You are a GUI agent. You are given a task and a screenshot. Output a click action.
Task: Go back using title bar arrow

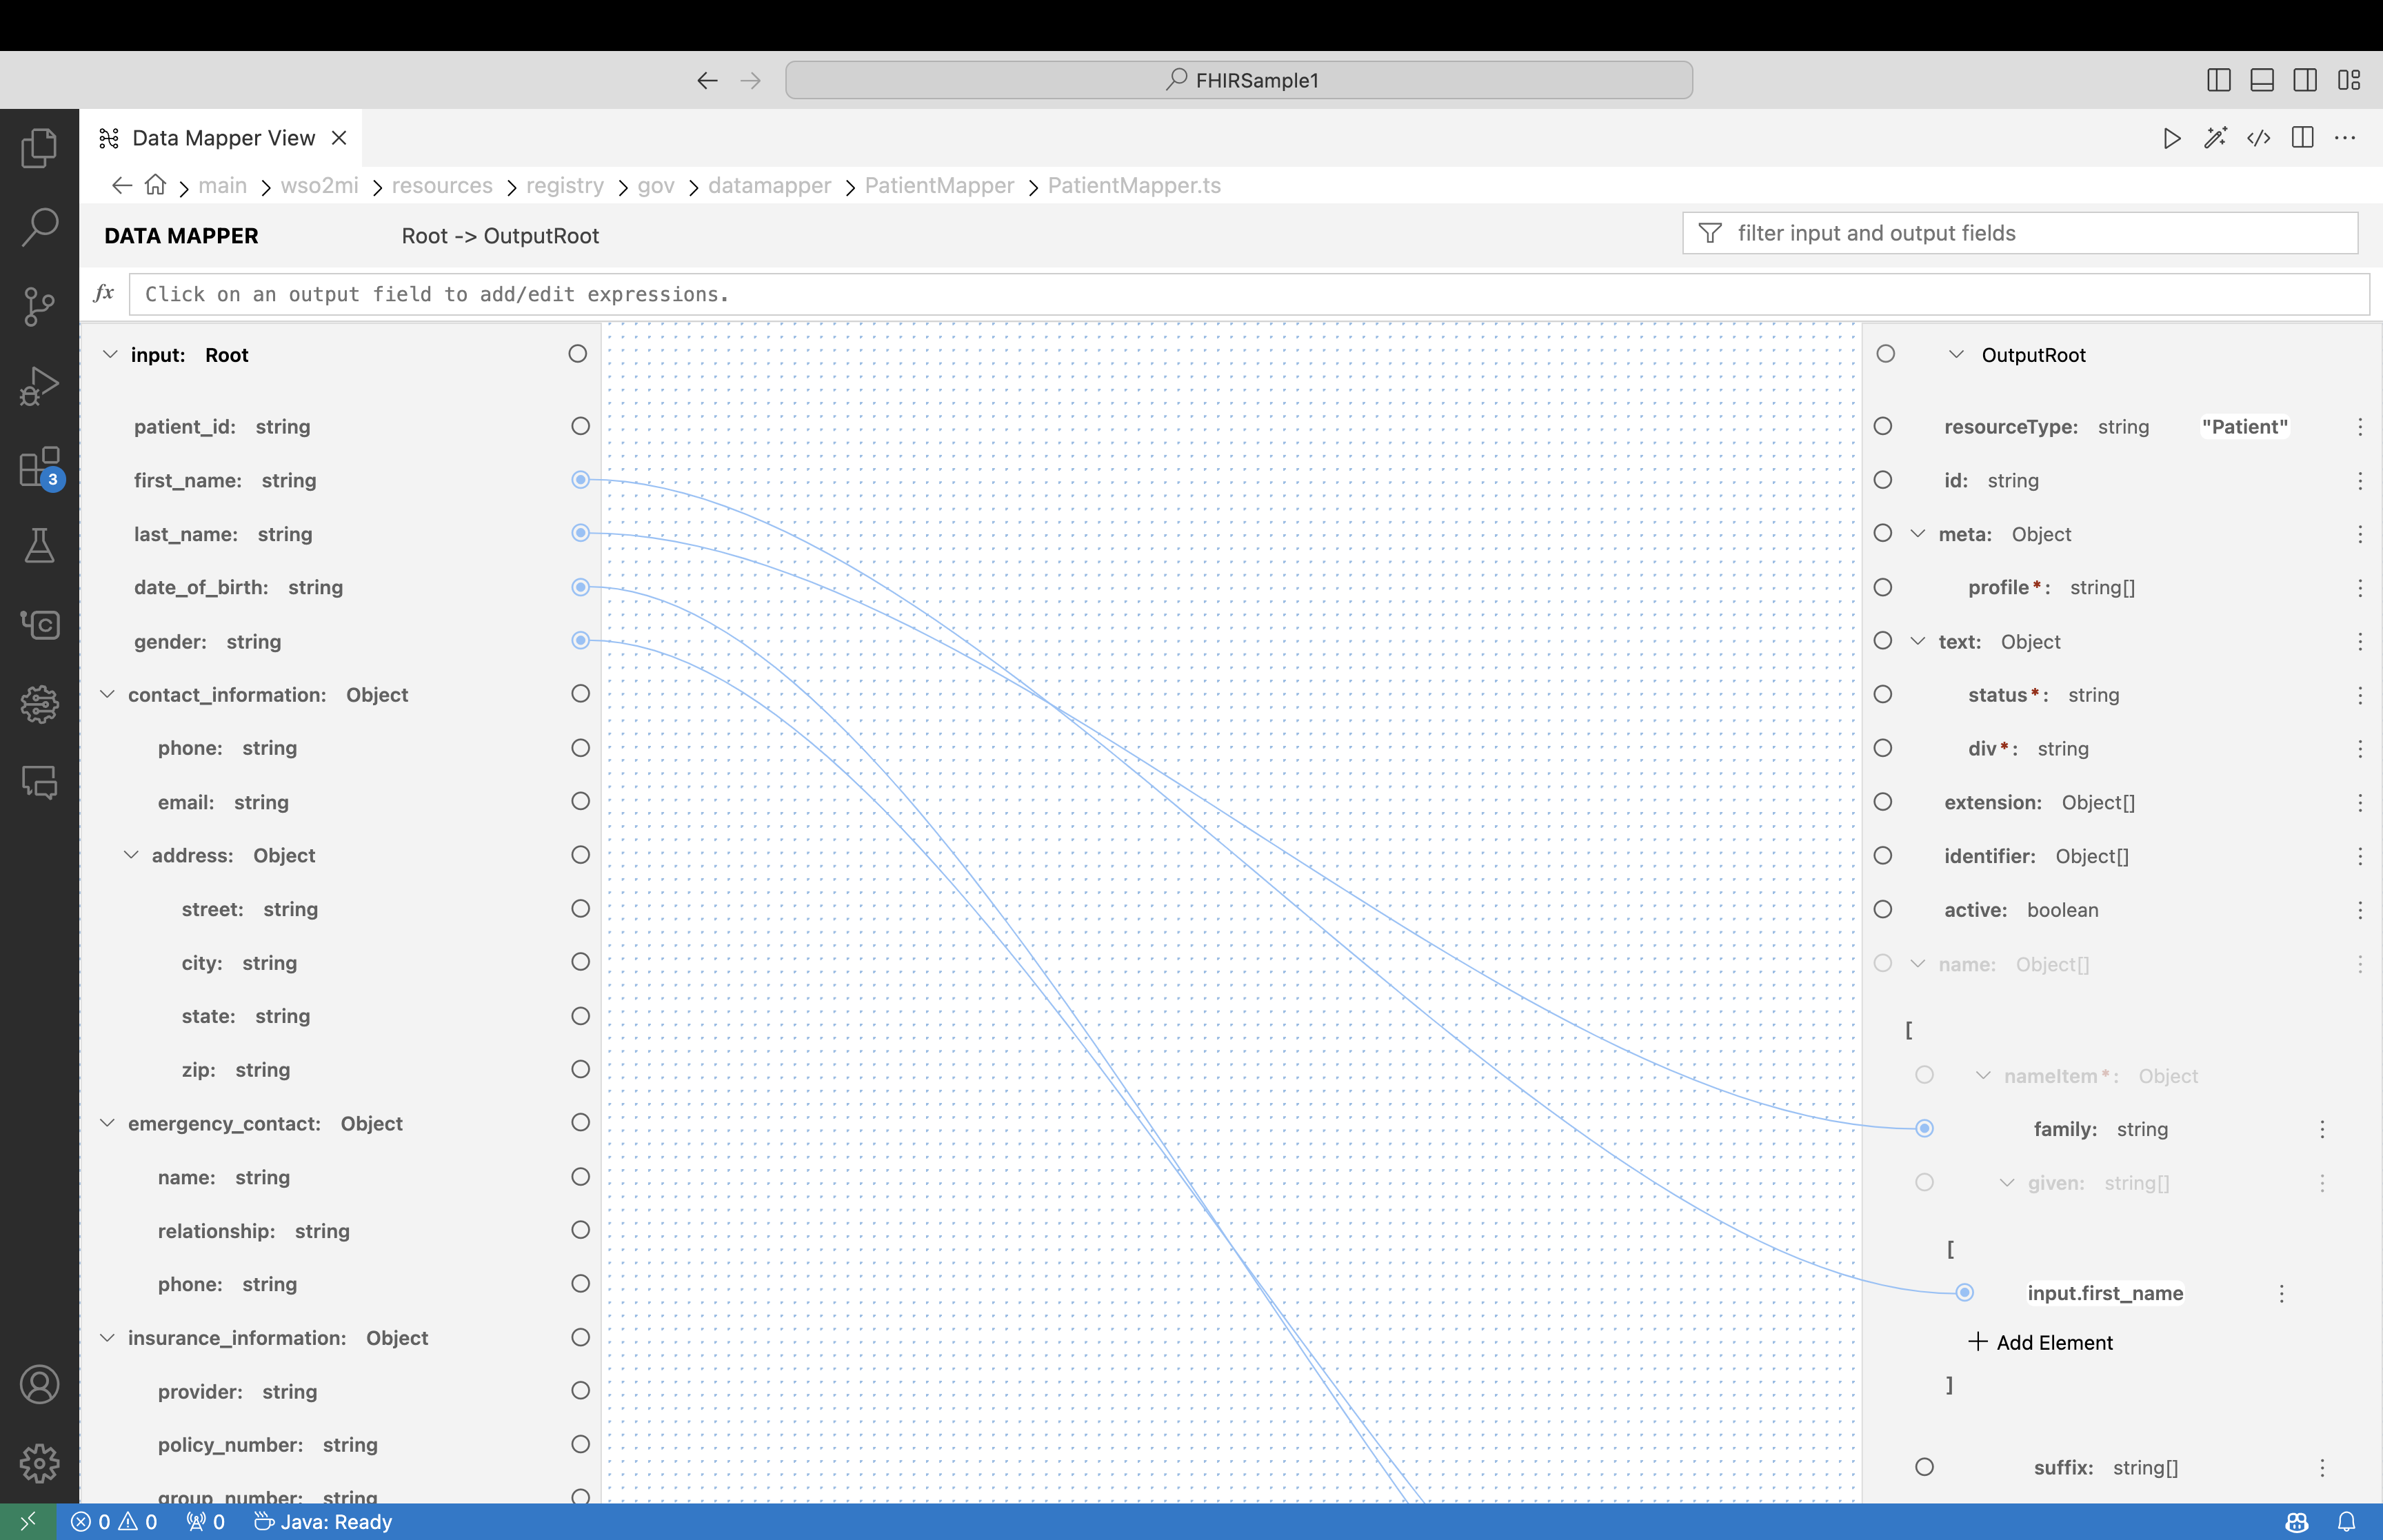click(707, 80)
